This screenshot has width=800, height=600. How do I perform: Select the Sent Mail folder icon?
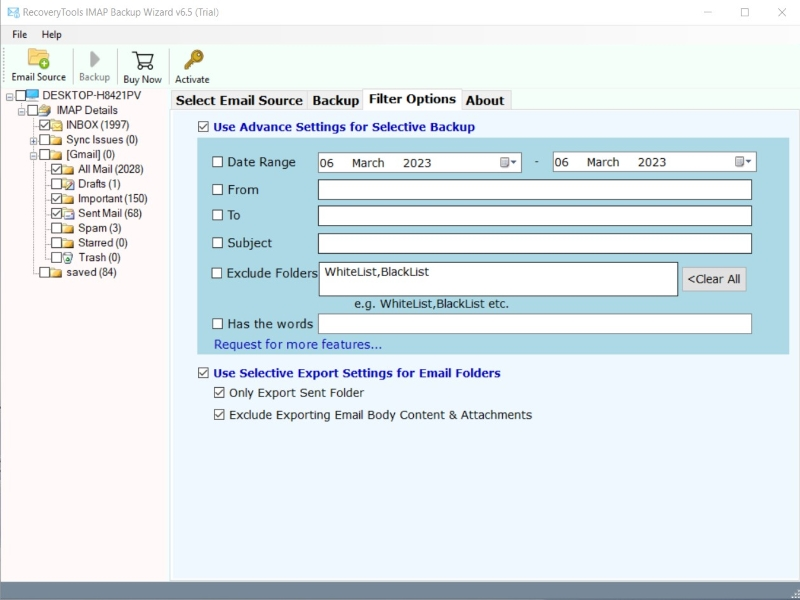click(x=69, y=214)
